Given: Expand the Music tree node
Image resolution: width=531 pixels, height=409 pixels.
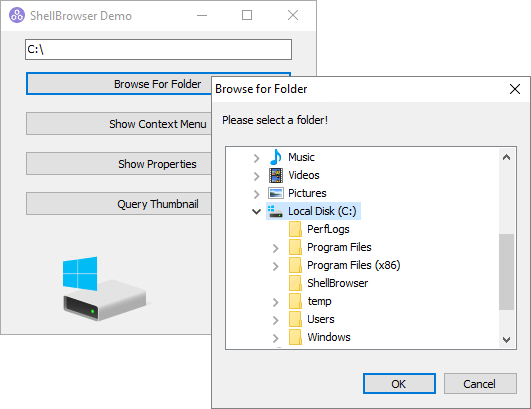Looking at the screenshot, I should (x=257, y=158).
